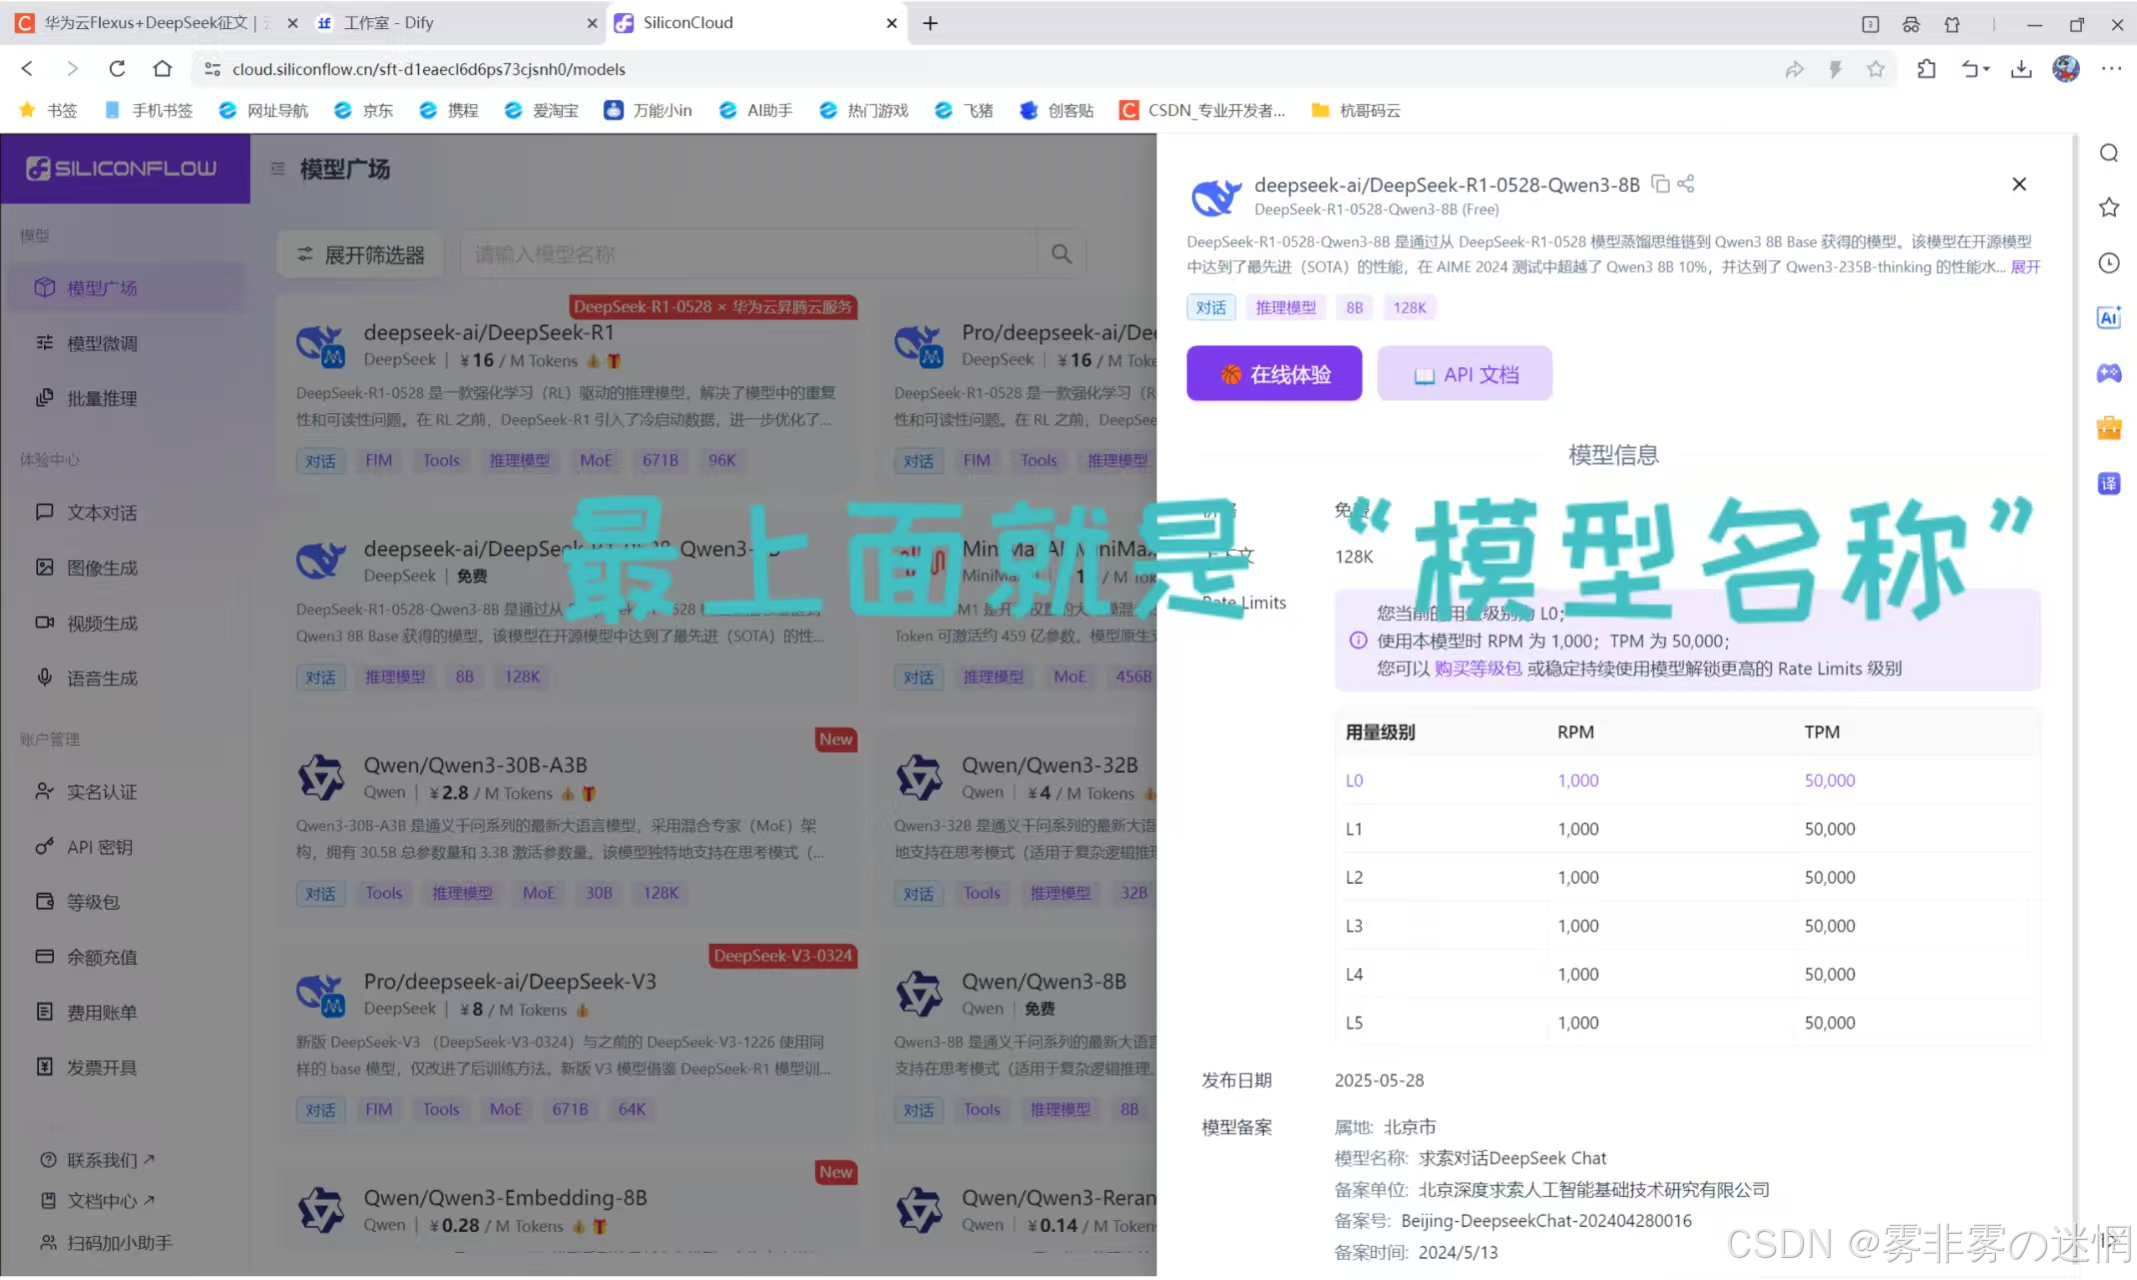The height and width of the screenshot is (1280, 2137).
Task: Open the right sidebar game controller icon
Action: (2109, 373)
